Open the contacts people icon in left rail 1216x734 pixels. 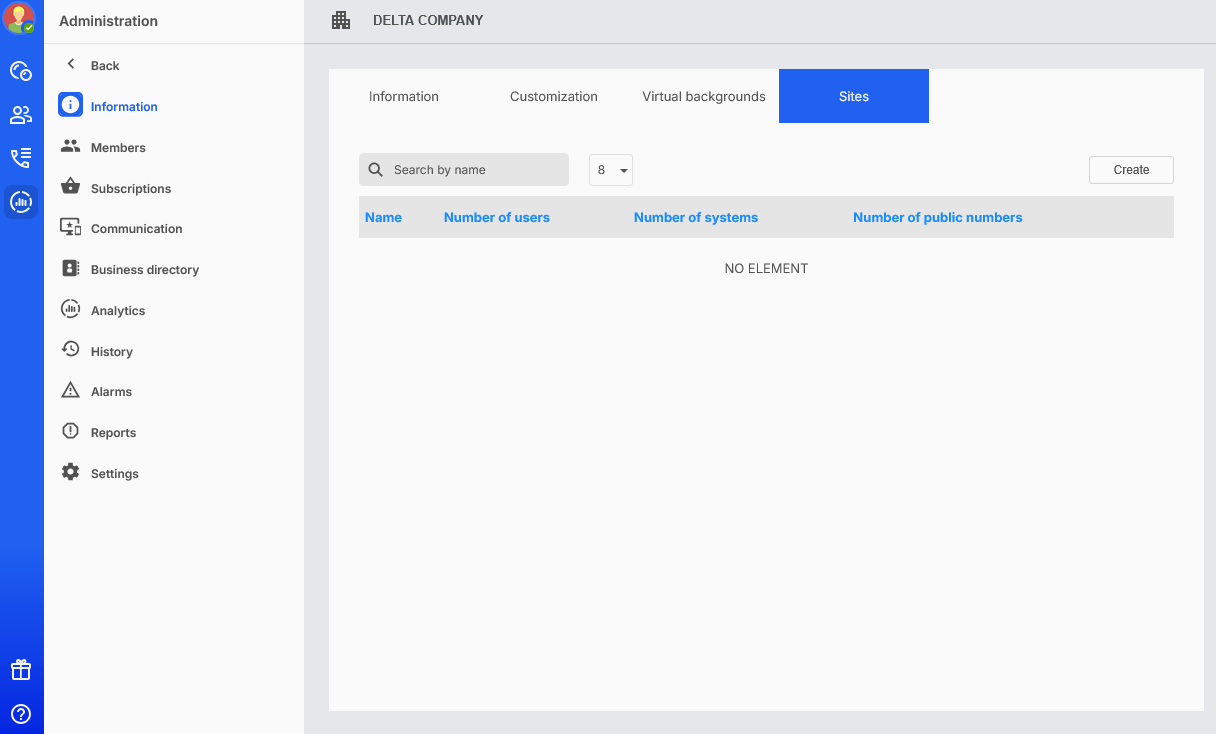[x=21, y=115]
